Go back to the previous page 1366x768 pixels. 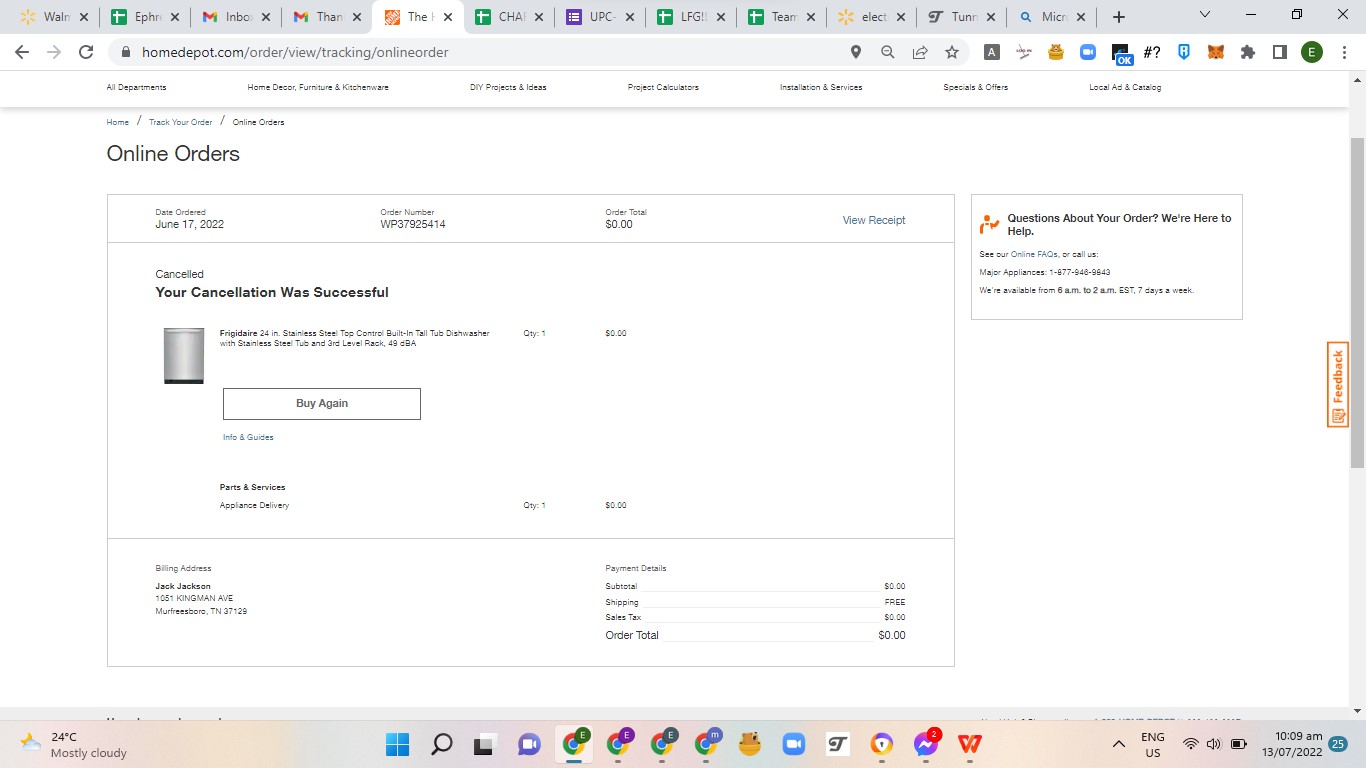tap(22, 52)
